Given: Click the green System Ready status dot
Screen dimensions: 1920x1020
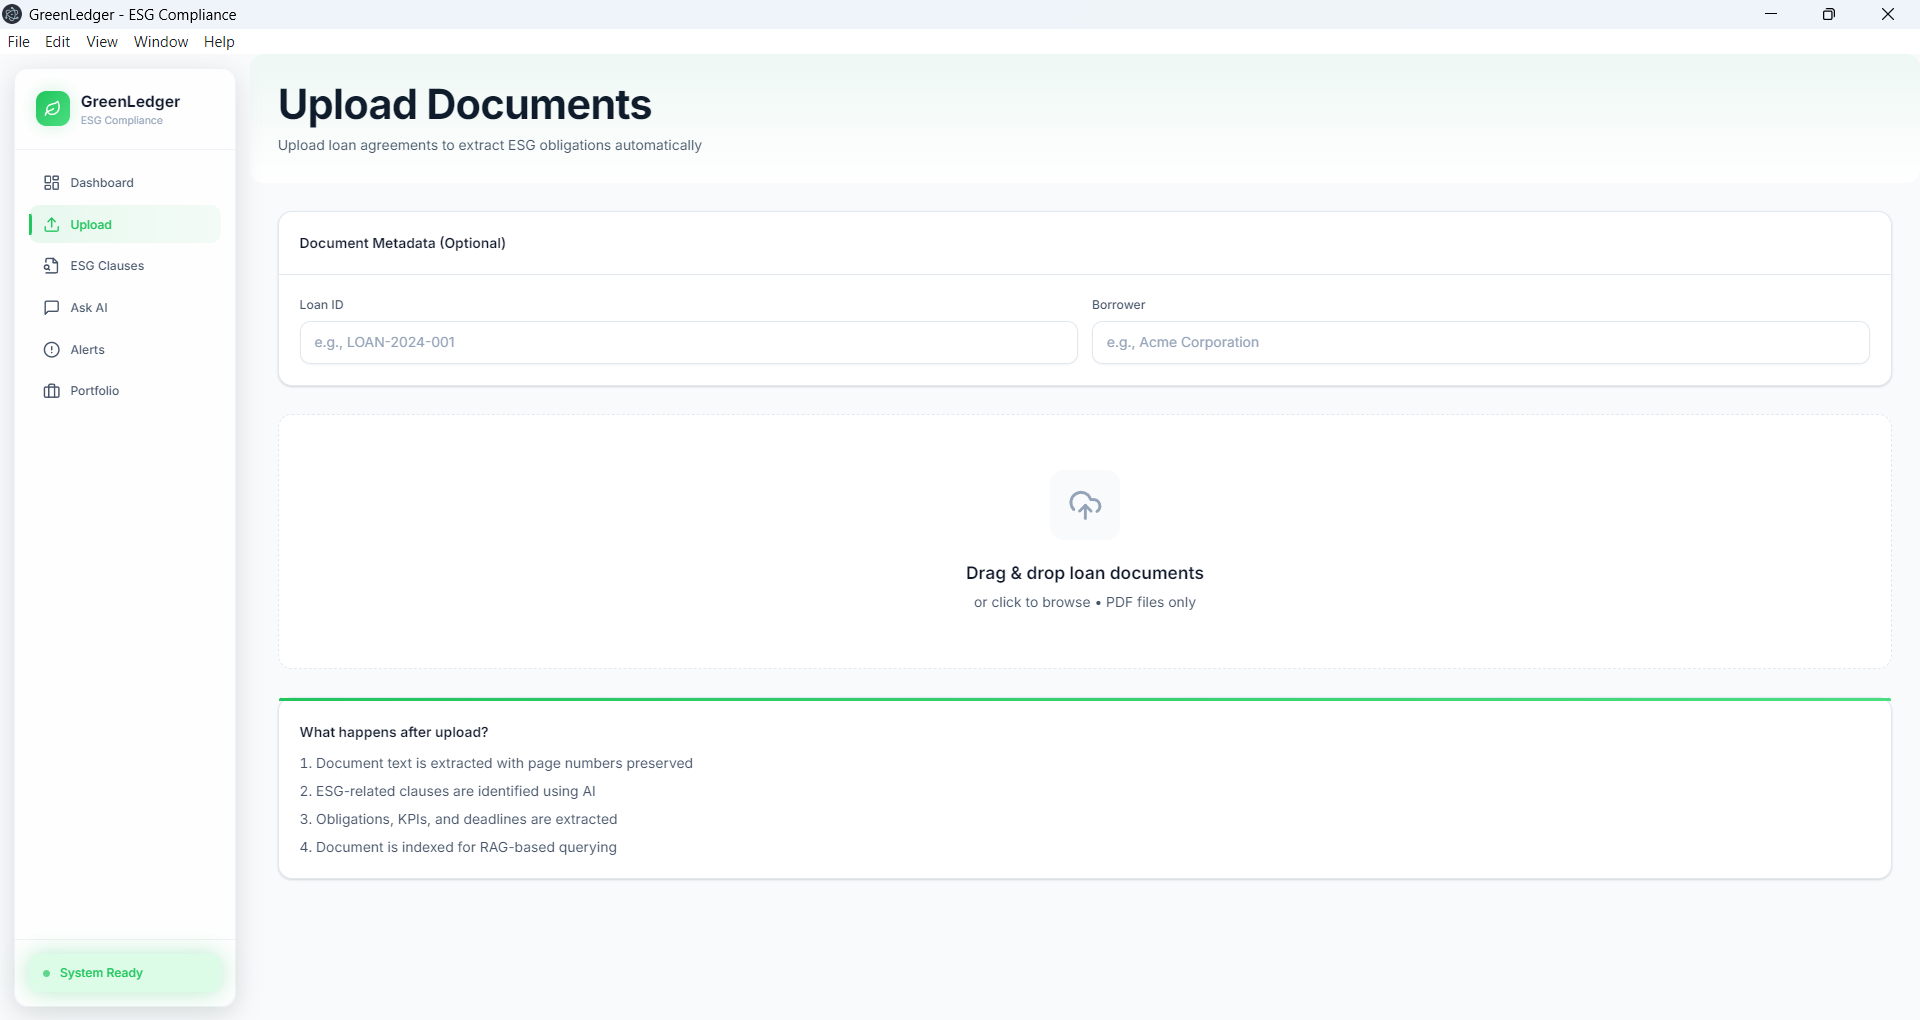Looking at the screenshot, I should point(46,973).
